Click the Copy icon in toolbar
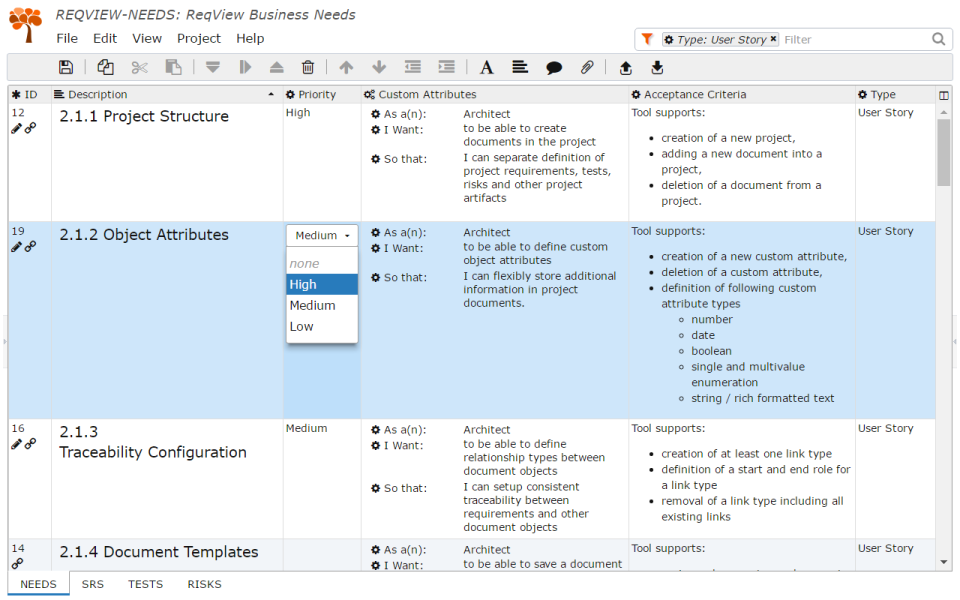 point(105,67)
